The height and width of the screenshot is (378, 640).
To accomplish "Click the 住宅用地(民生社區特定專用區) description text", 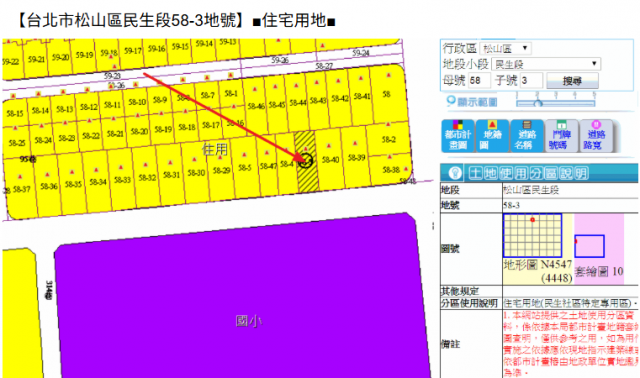I will 567,303.
